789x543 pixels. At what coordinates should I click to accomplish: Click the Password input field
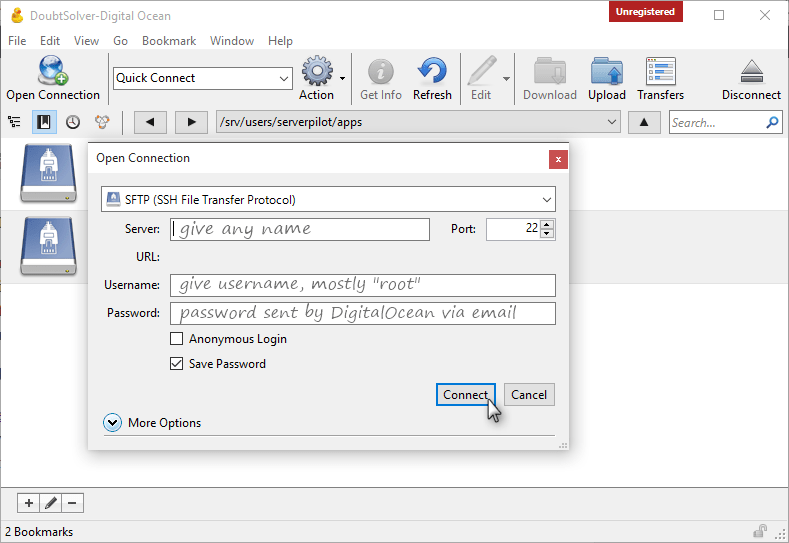[363, 313]
